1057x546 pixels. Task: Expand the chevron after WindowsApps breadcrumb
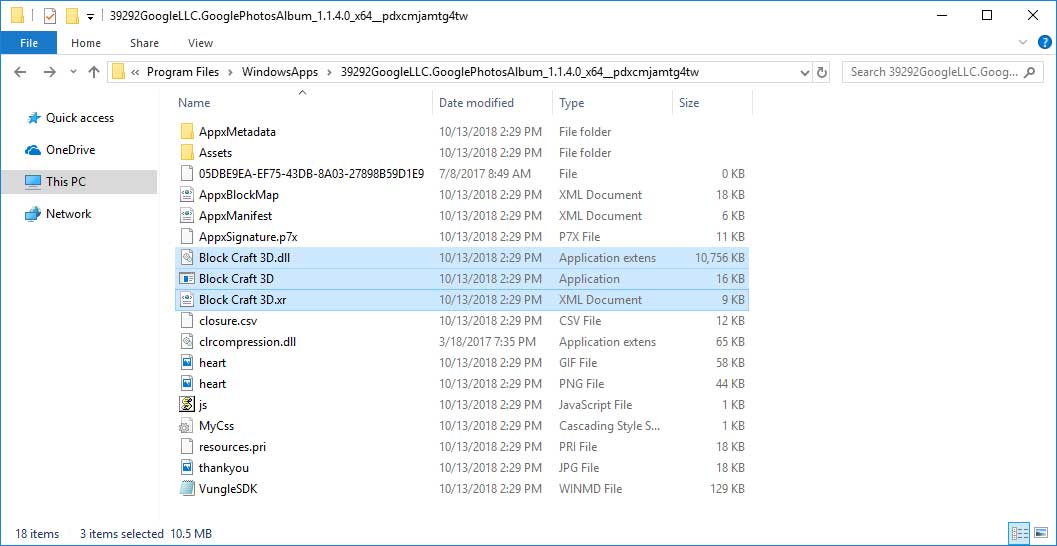330,72
